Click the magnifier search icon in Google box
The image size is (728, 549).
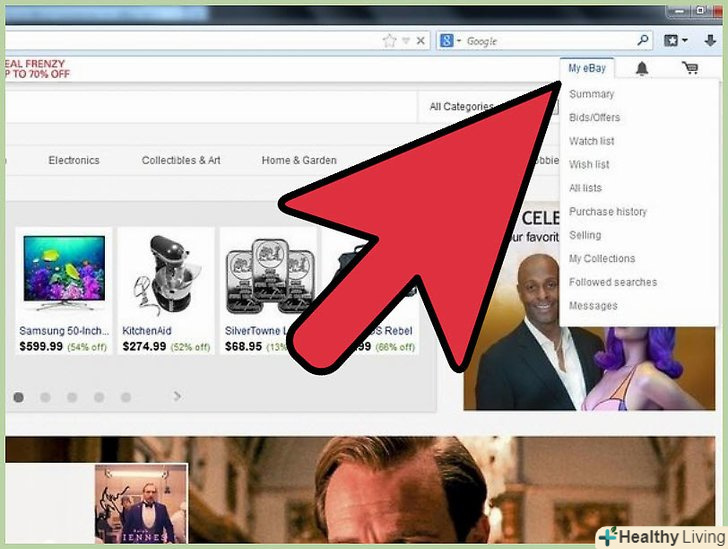tap(643, 40)
